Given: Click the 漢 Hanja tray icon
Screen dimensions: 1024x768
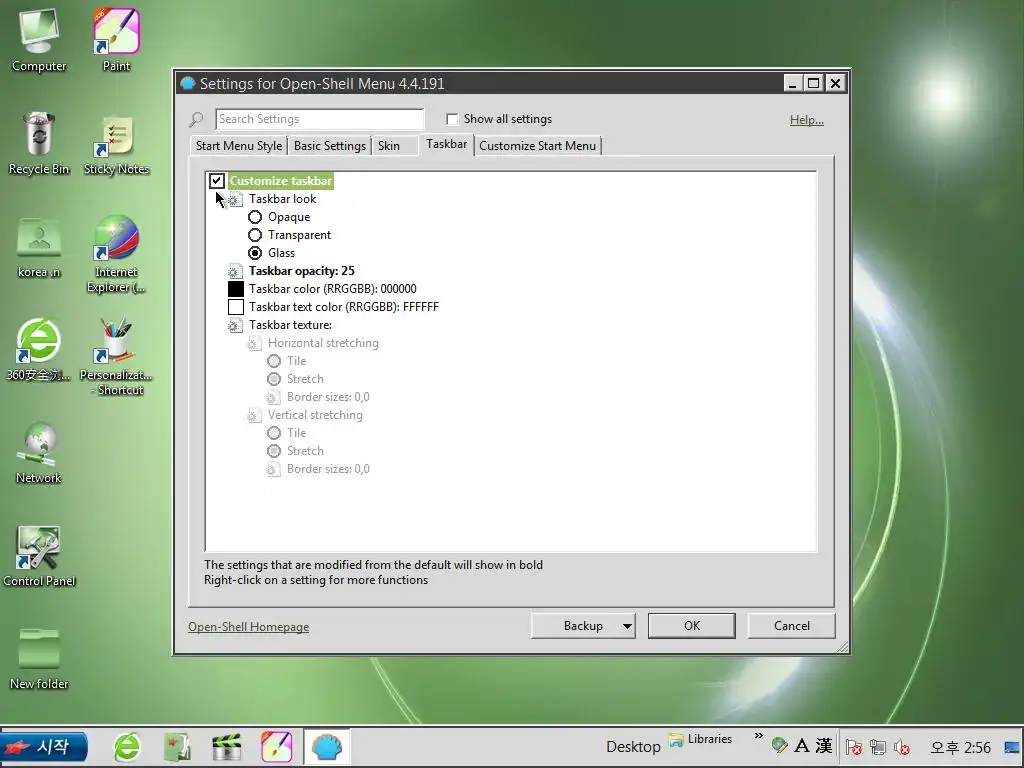Looking at the screenshot, I should pyautogui.click(x=824, y=746).
